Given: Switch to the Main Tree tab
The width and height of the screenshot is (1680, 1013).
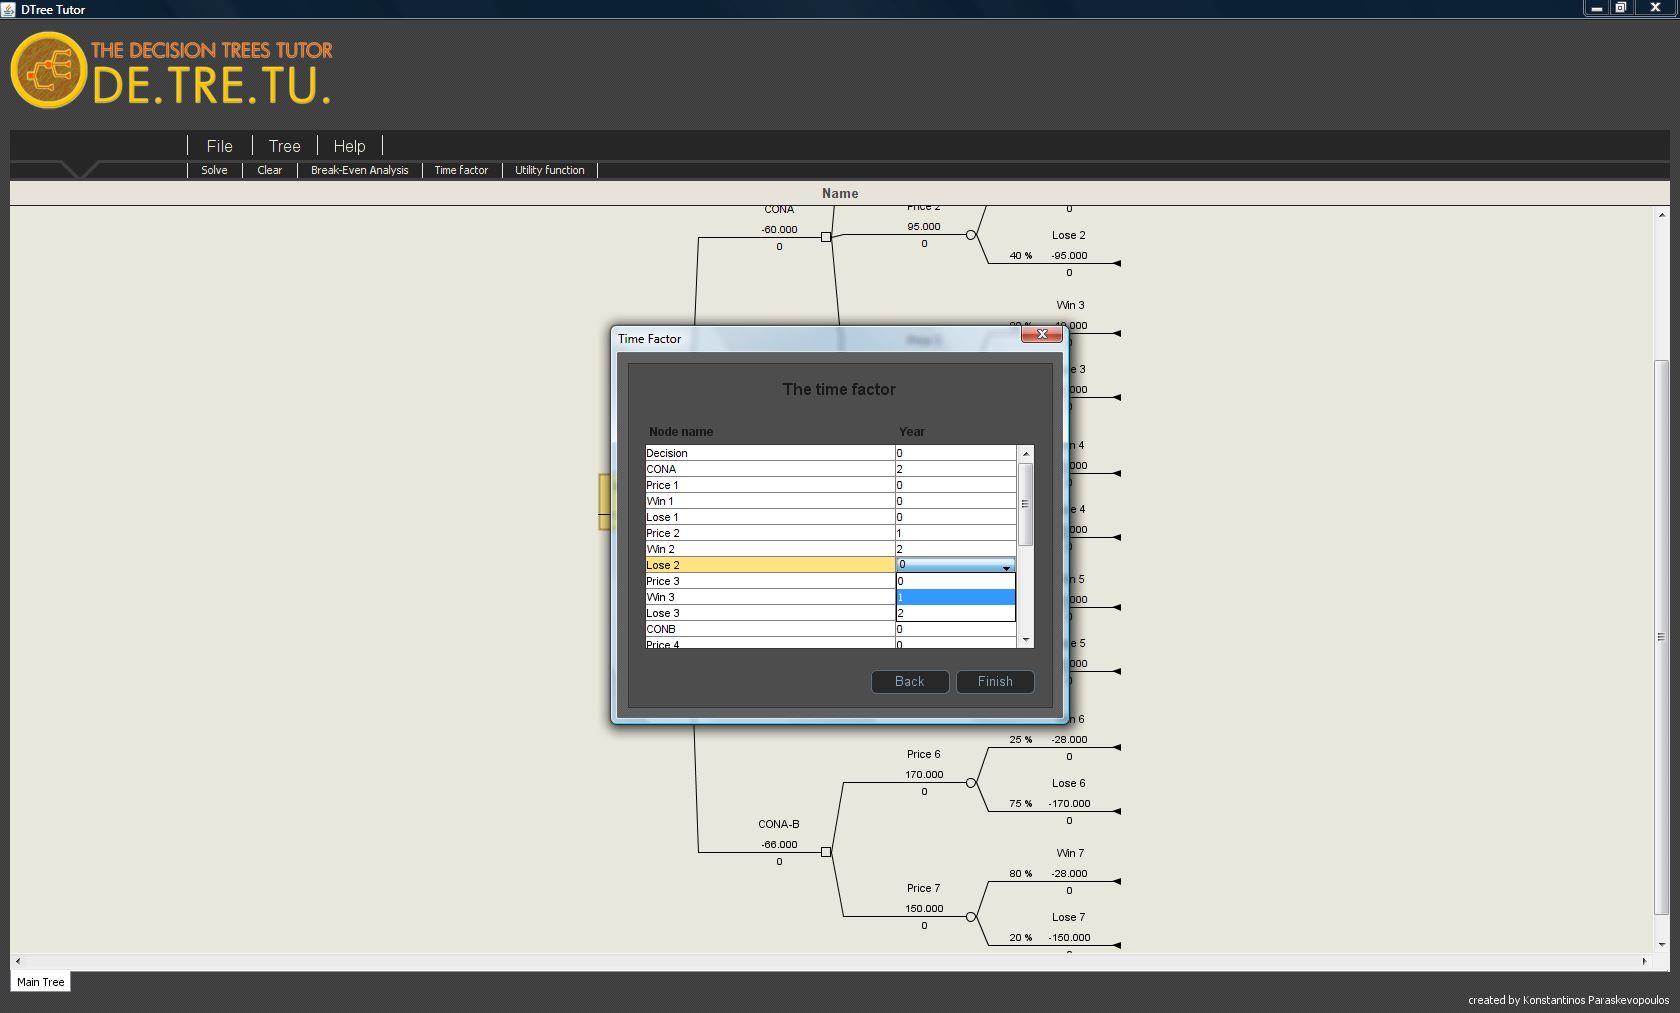Looking at the screenshot, I should tap(41, 982).
